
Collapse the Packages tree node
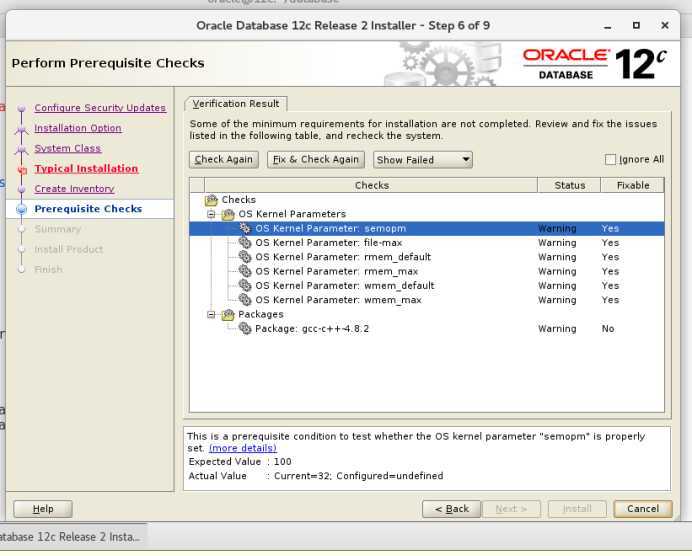tap(211, 315)
